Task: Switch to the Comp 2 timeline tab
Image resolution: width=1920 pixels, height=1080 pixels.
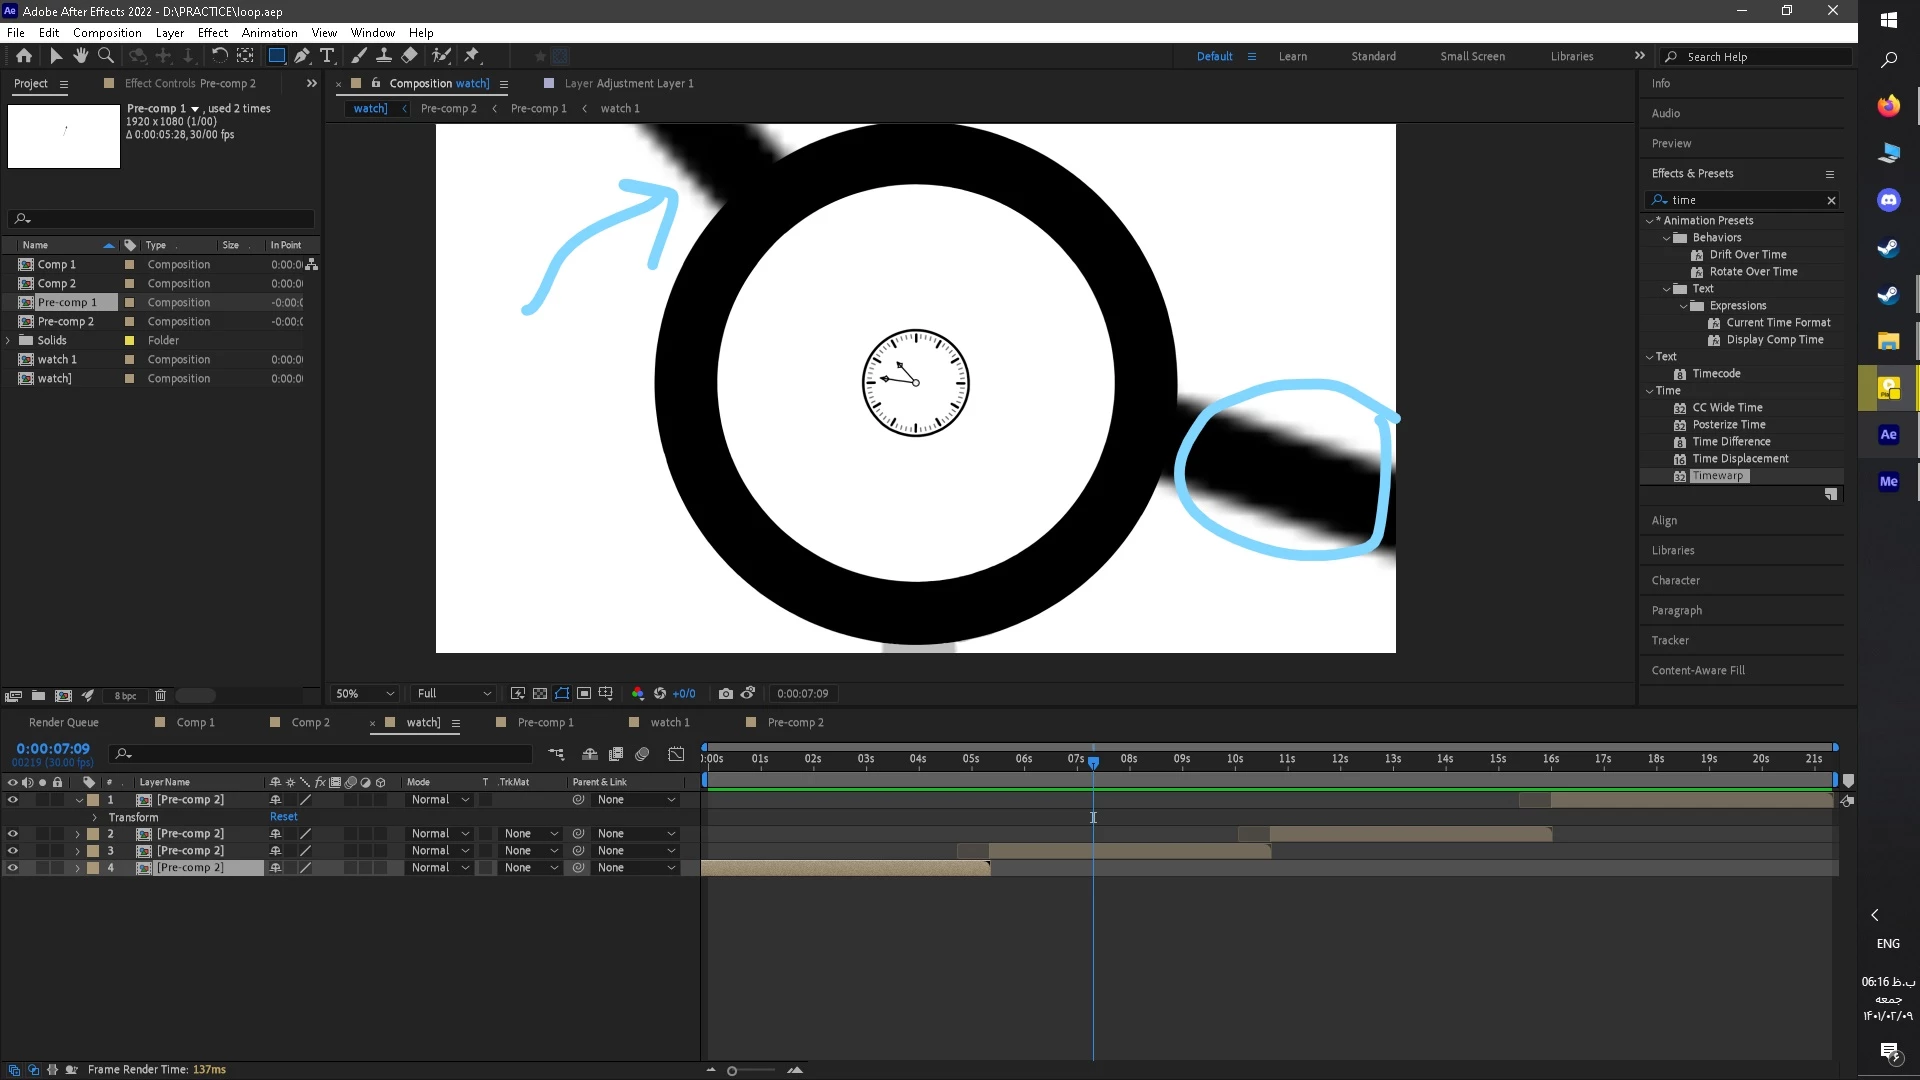Action: (310, 722)
